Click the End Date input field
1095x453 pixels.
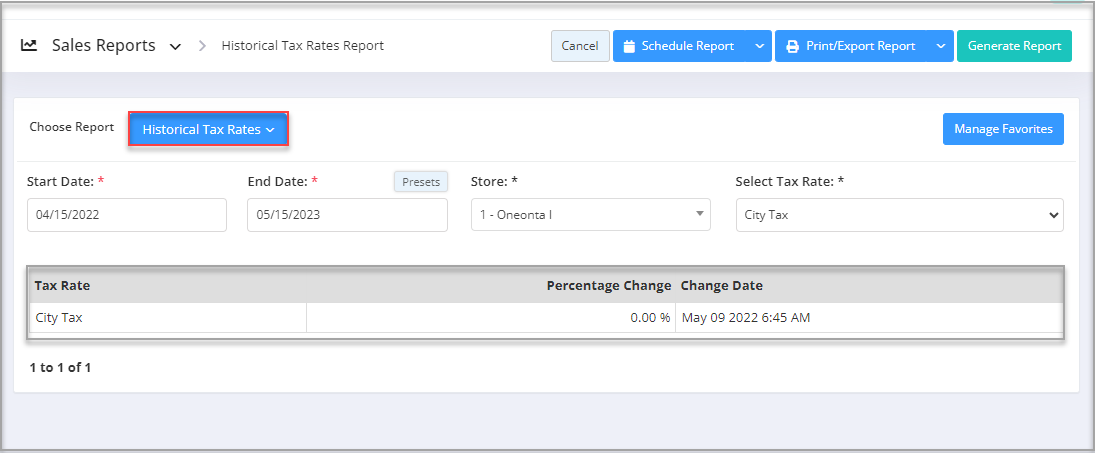coord(347,215)
